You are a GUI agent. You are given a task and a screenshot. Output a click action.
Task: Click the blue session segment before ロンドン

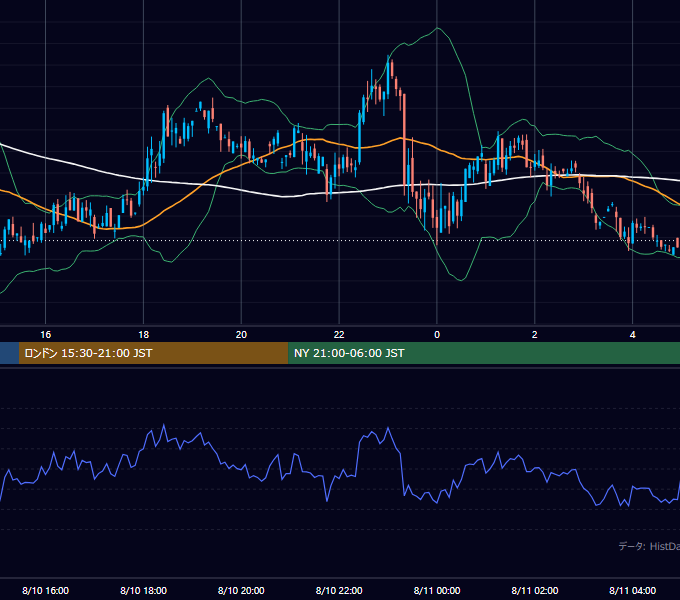pyautogui.click(x=10, y=353)
